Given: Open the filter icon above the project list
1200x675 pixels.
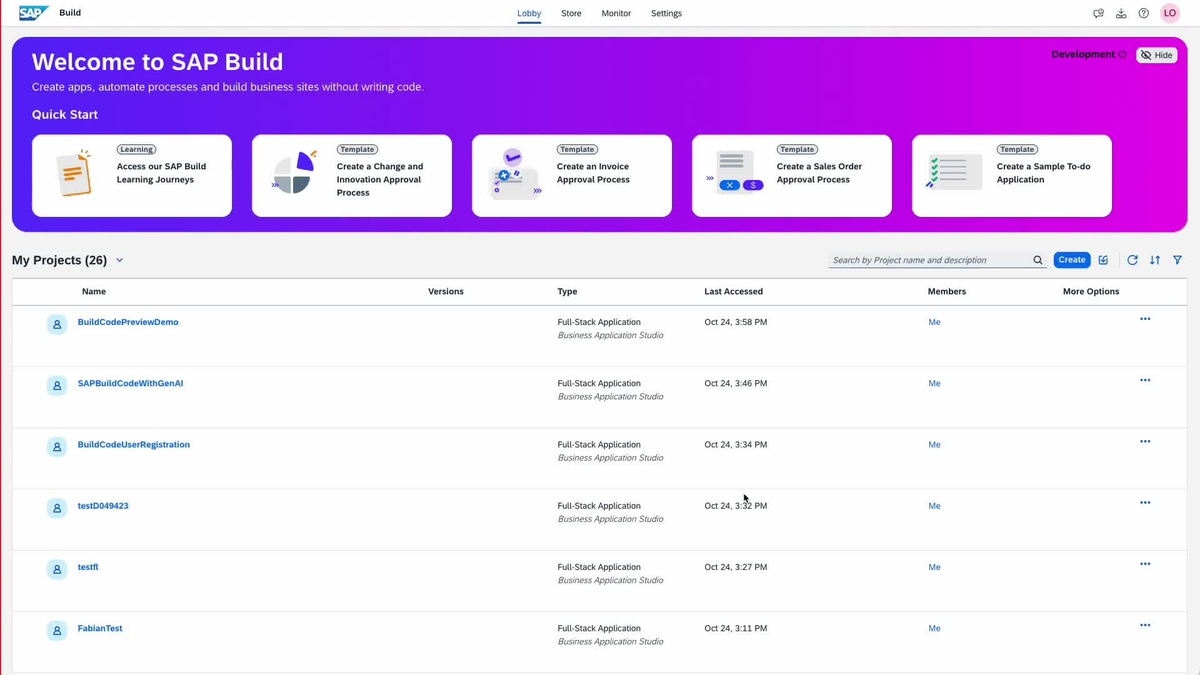Looking at the screenshot, I should 1177,259.
